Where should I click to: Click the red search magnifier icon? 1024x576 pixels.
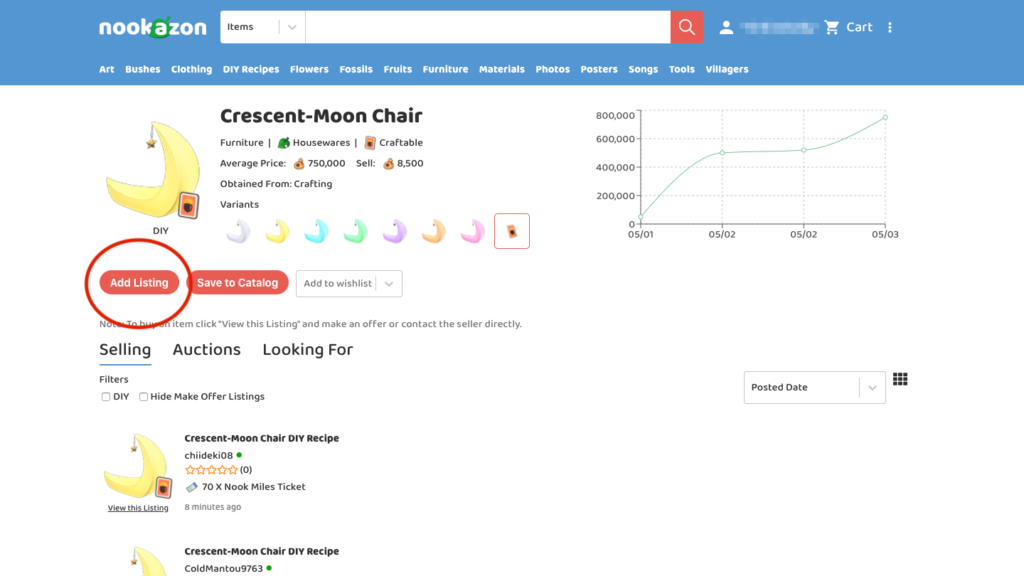[686, 27]
